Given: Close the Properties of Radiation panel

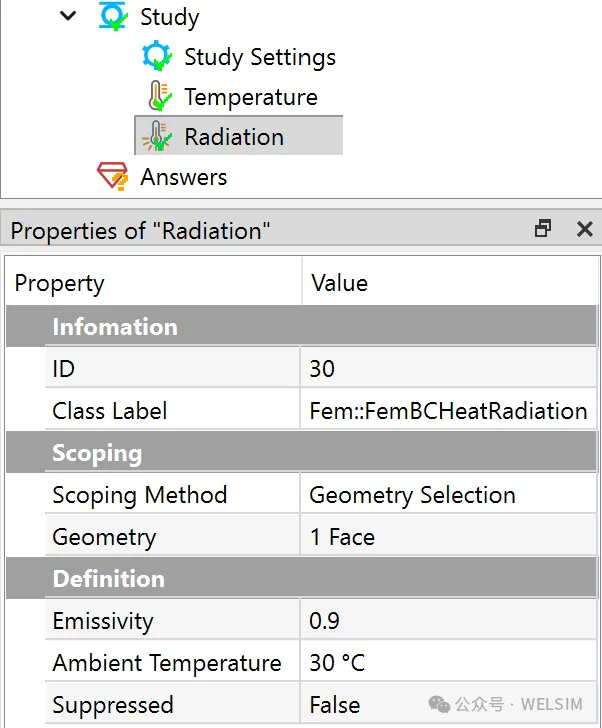Looking at the screenshot, I should pos(585,229).
